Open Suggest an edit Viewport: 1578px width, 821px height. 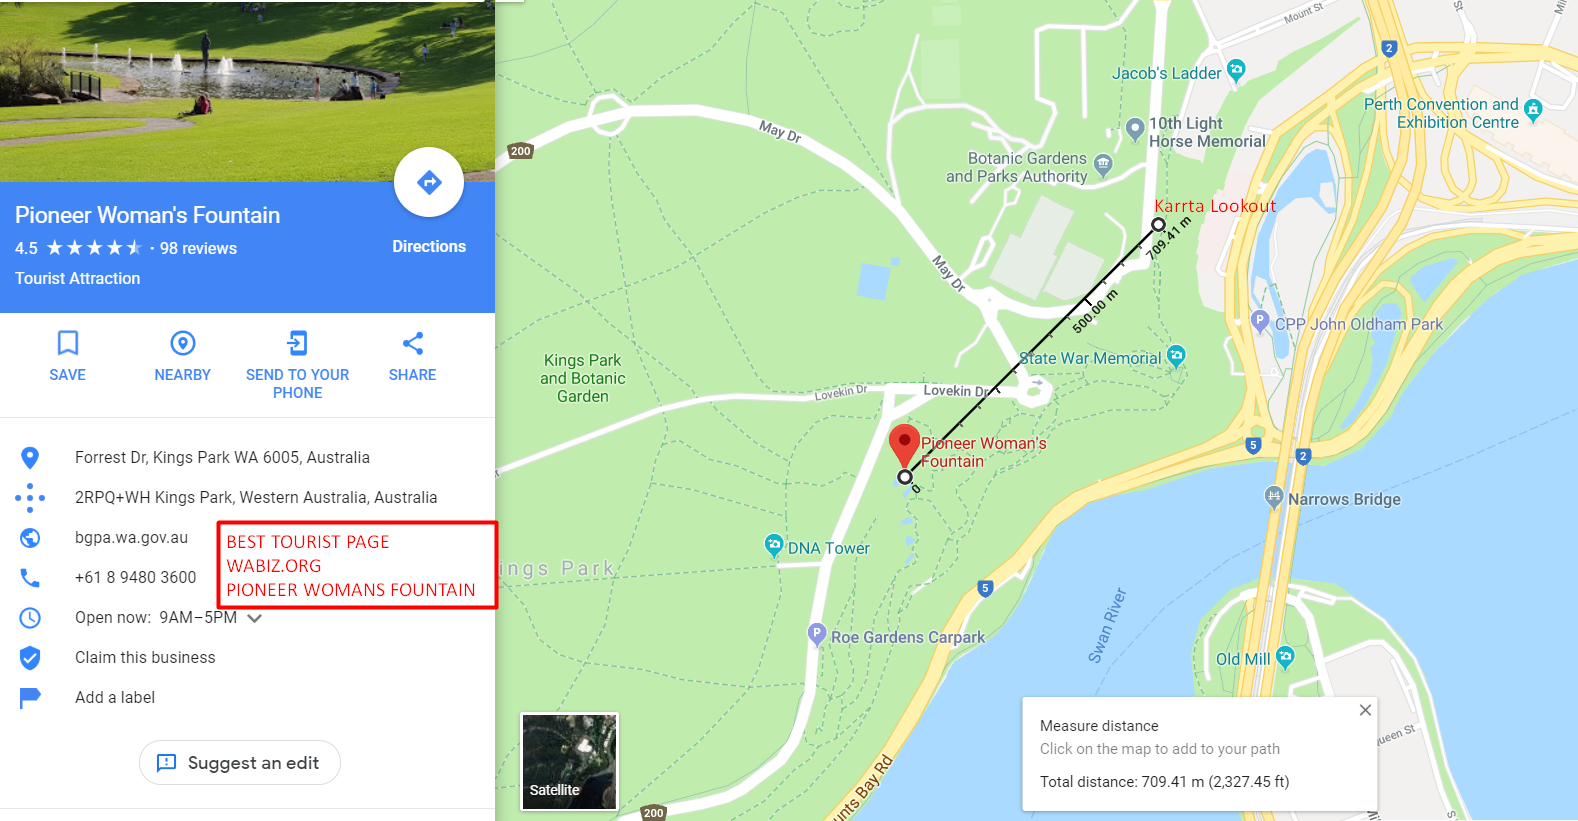click(x=240, y=763)
